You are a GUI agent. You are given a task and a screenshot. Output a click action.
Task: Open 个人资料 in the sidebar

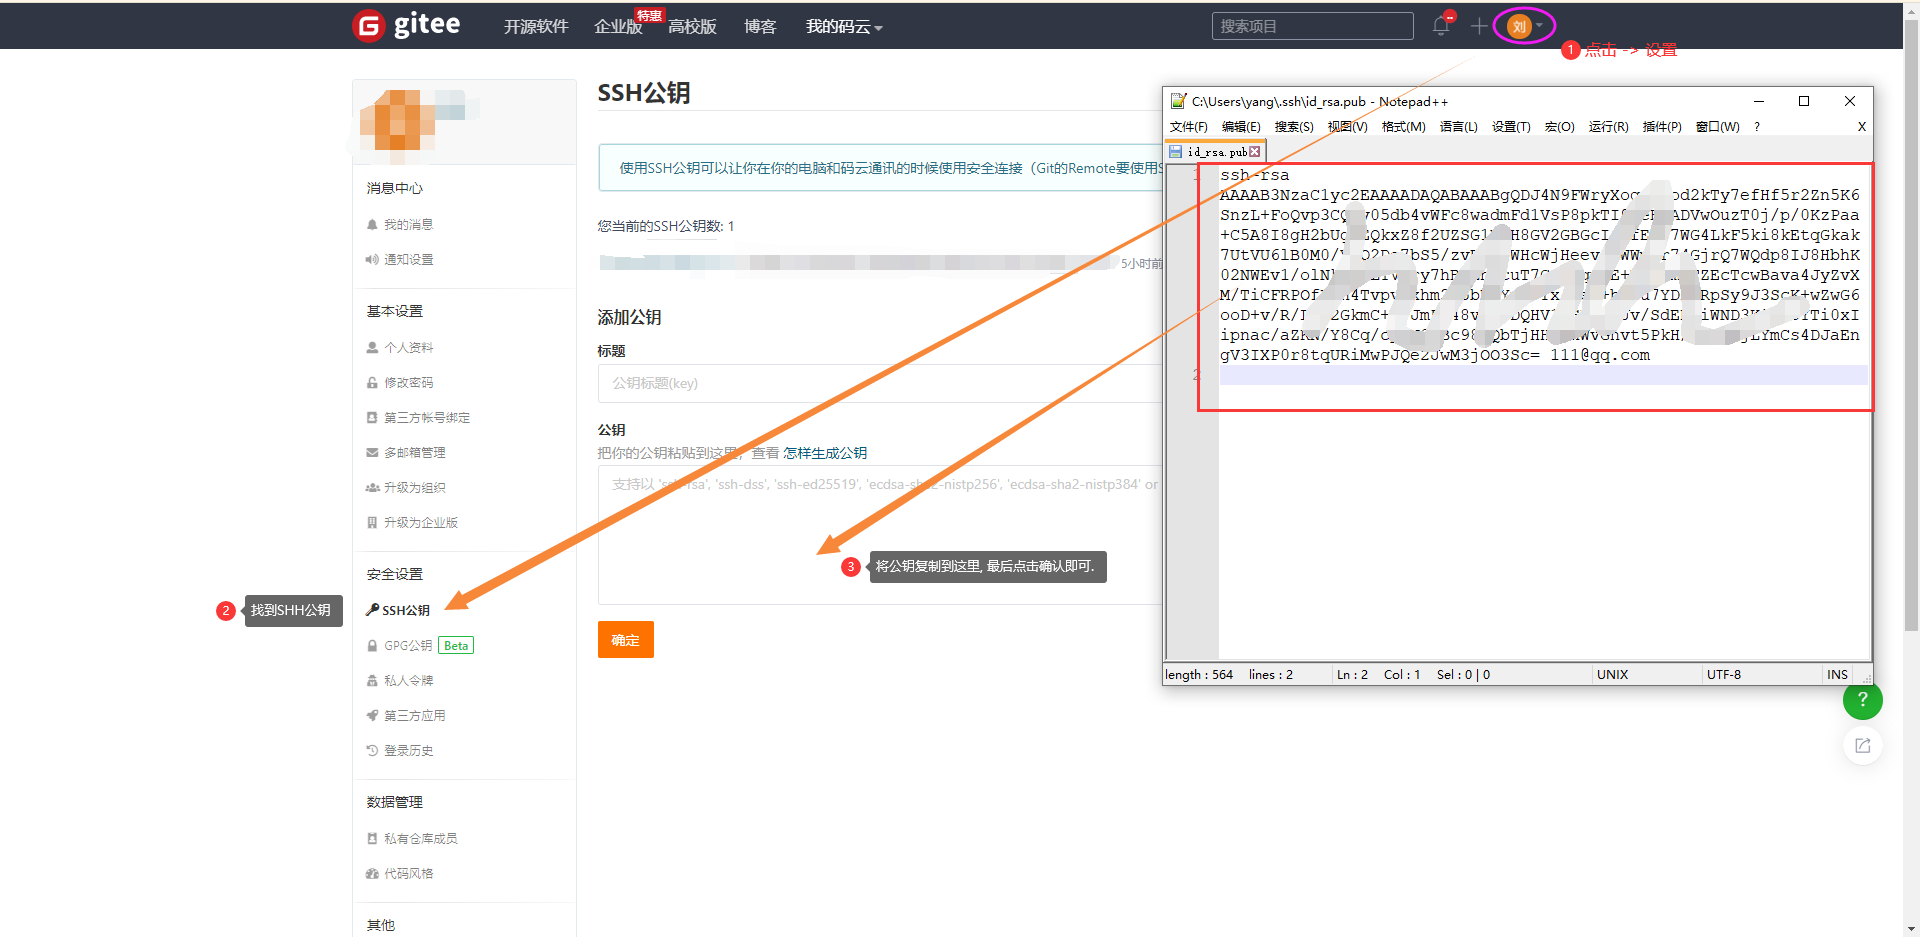coord(400,348)
